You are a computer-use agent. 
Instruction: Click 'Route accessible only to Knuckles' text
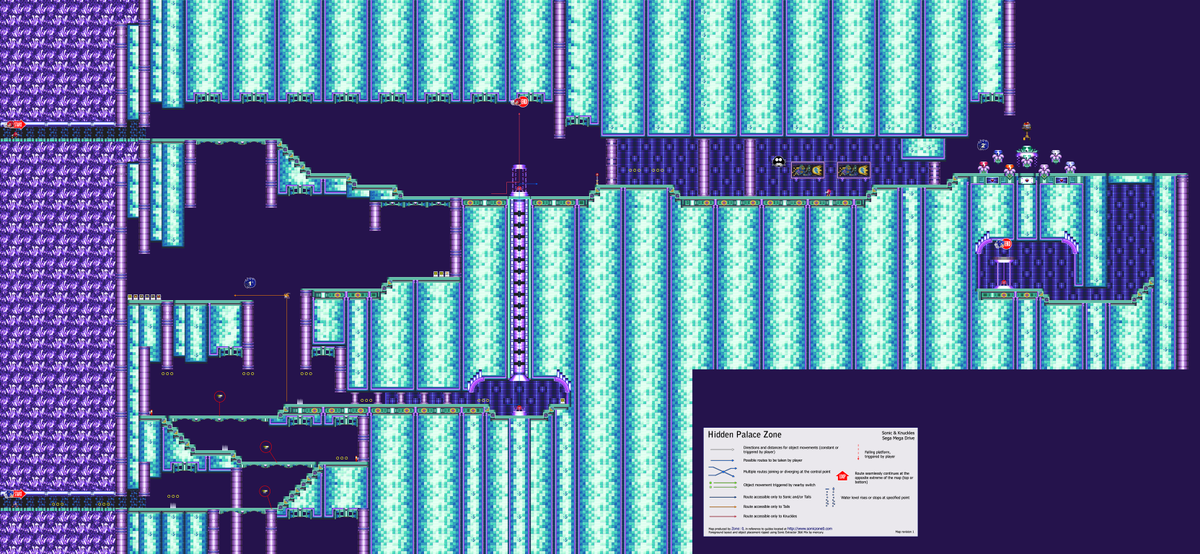click(770, 516)
